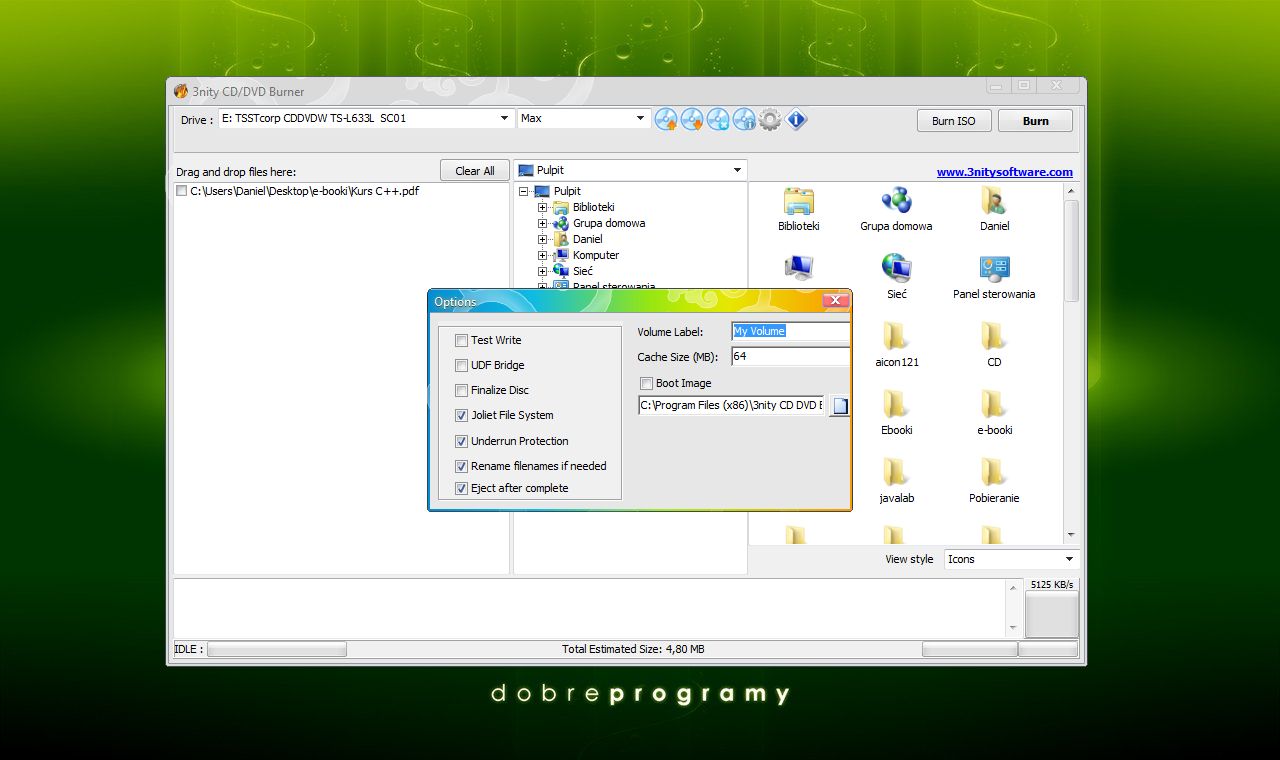The width and height of the screenshot is (1280, 760).
Task: Click the Kurs C++.pdf file path text
Action: 304,191
